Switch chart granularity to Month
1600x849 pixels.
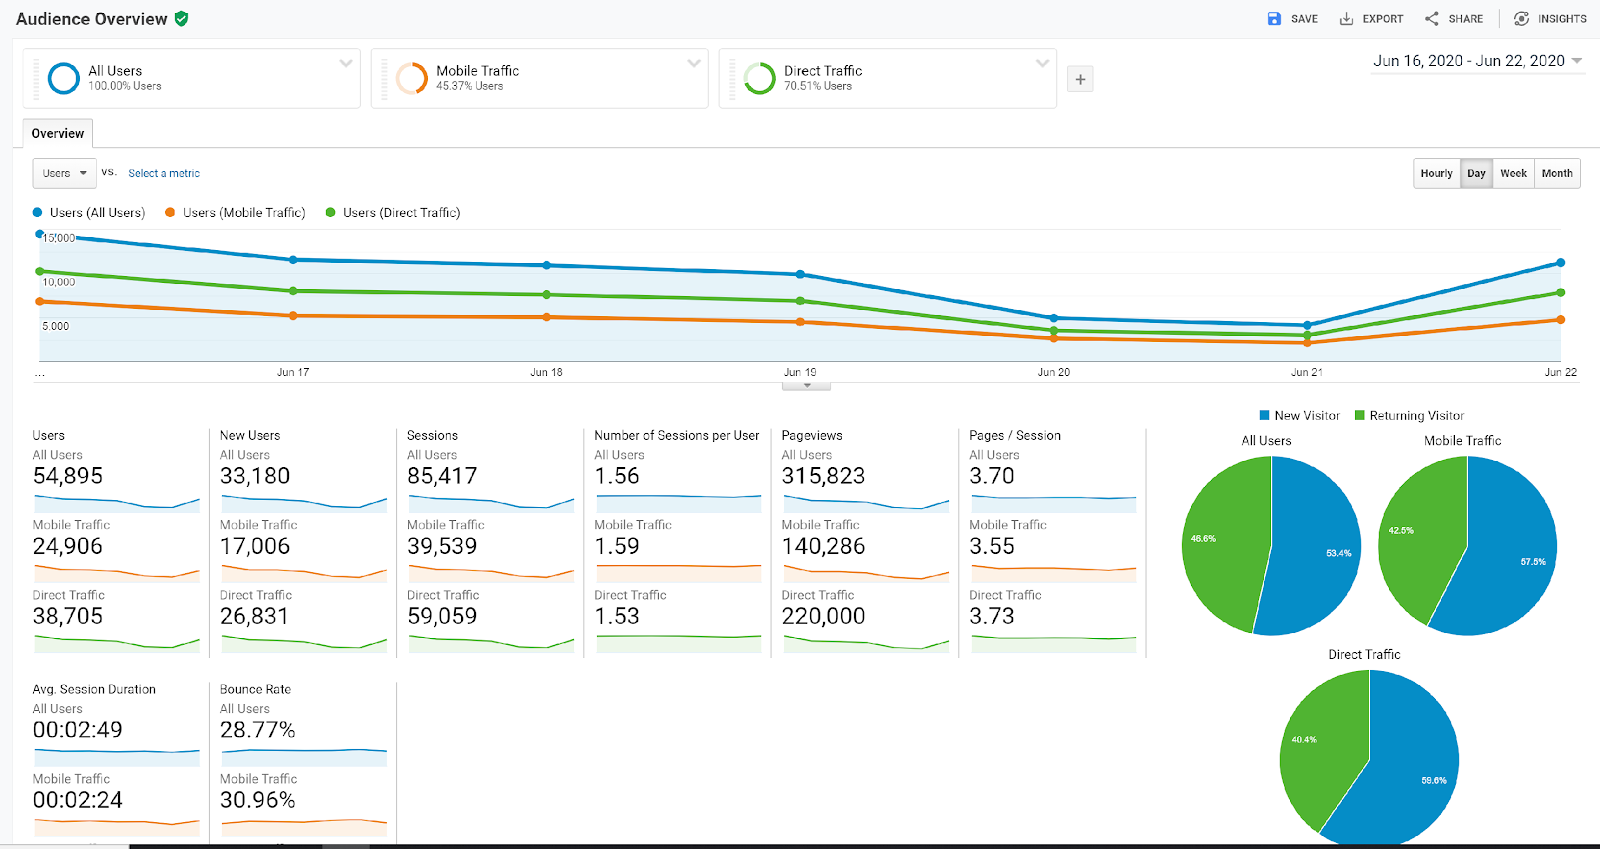point(1556,173)
